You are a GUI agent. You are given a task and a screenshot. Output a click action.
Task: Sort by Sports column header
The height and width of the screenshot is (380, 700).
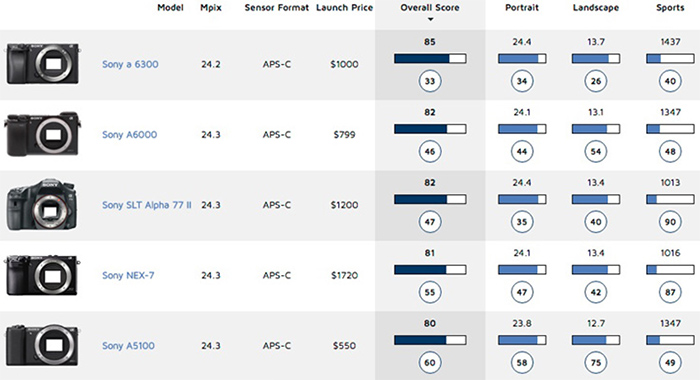click(670, 8)
